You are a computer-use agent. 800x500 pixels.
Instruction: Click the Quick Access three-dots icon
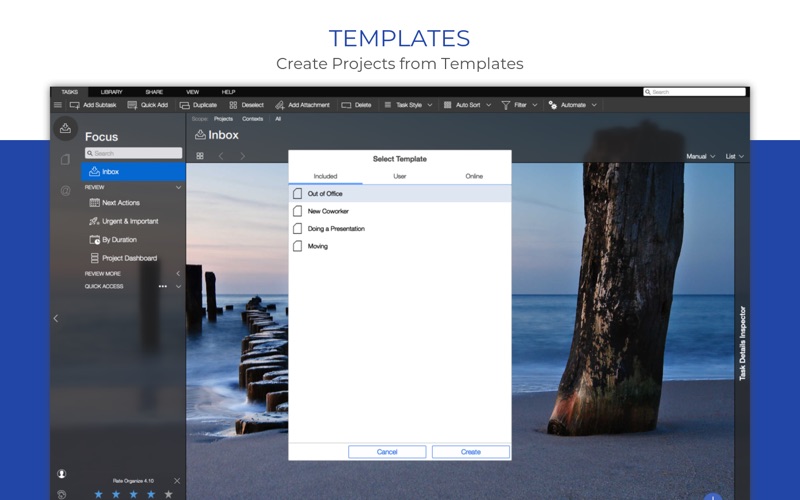[x=163, y=286]
